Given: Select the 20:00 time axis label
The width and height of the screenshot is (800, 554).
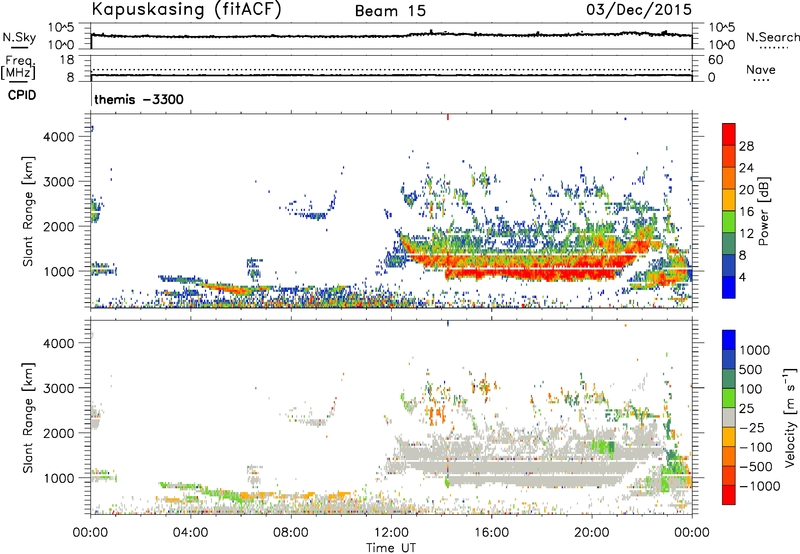Looking at the screenshot, I should click(591, 533).
